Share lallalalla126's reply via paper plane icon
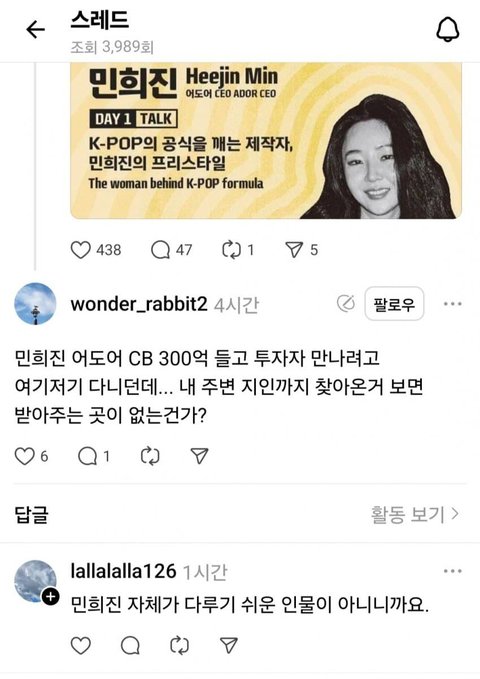Screen dimensions: 480x679 (229, 645)
